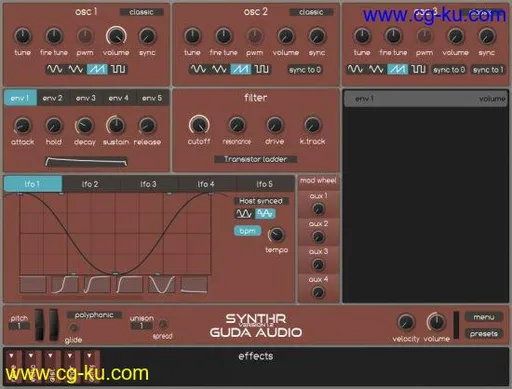Select sine waveform for osc 2
The width and height of the screenshot is (512, 389).
point(198,69)
